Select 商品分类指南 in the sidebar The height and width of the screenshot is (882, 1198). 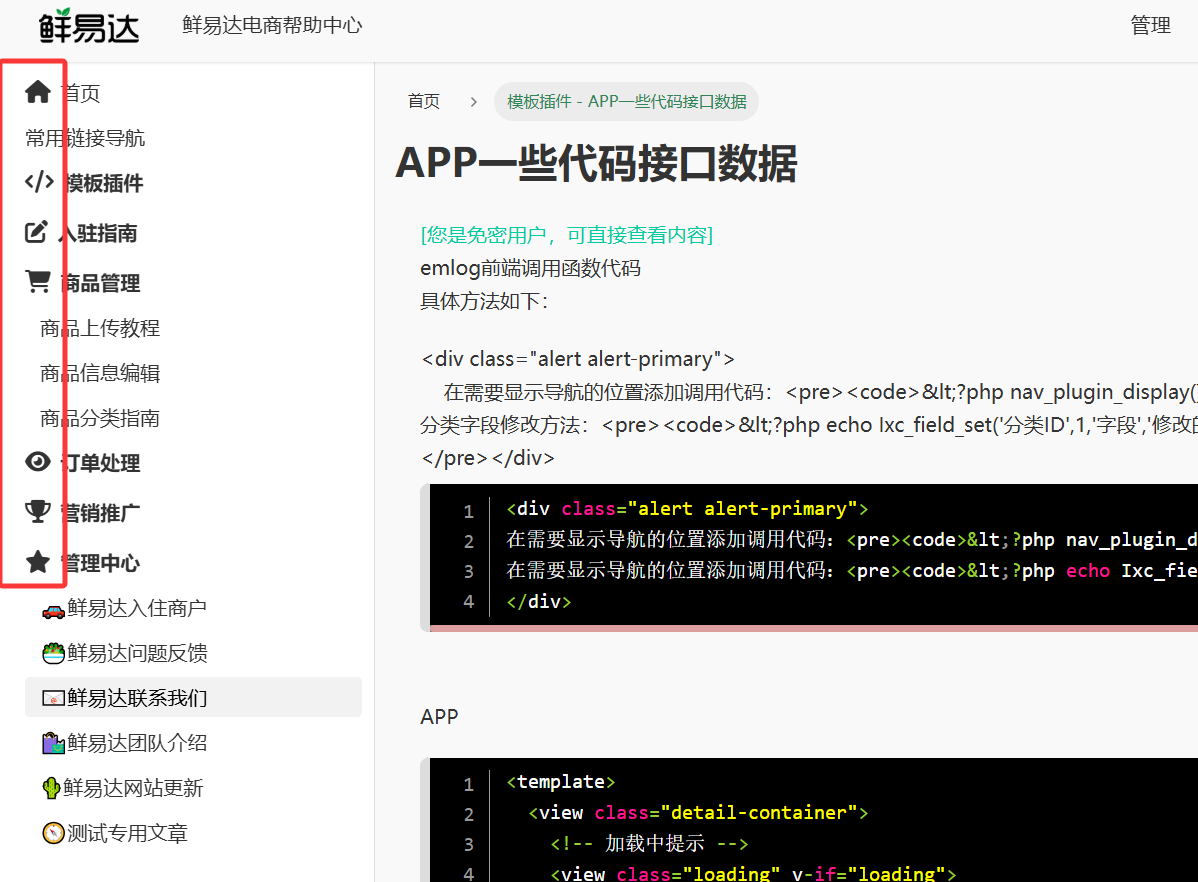pos(100,418)
